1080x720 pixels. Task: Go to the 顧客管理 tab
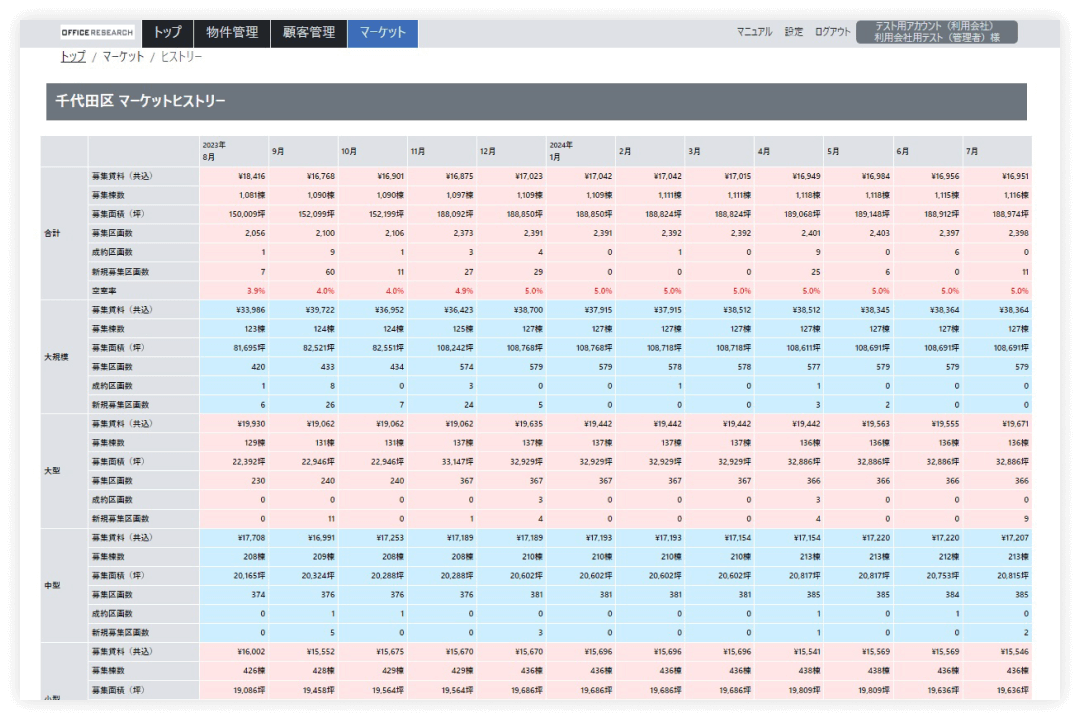[x=309, y=33]
